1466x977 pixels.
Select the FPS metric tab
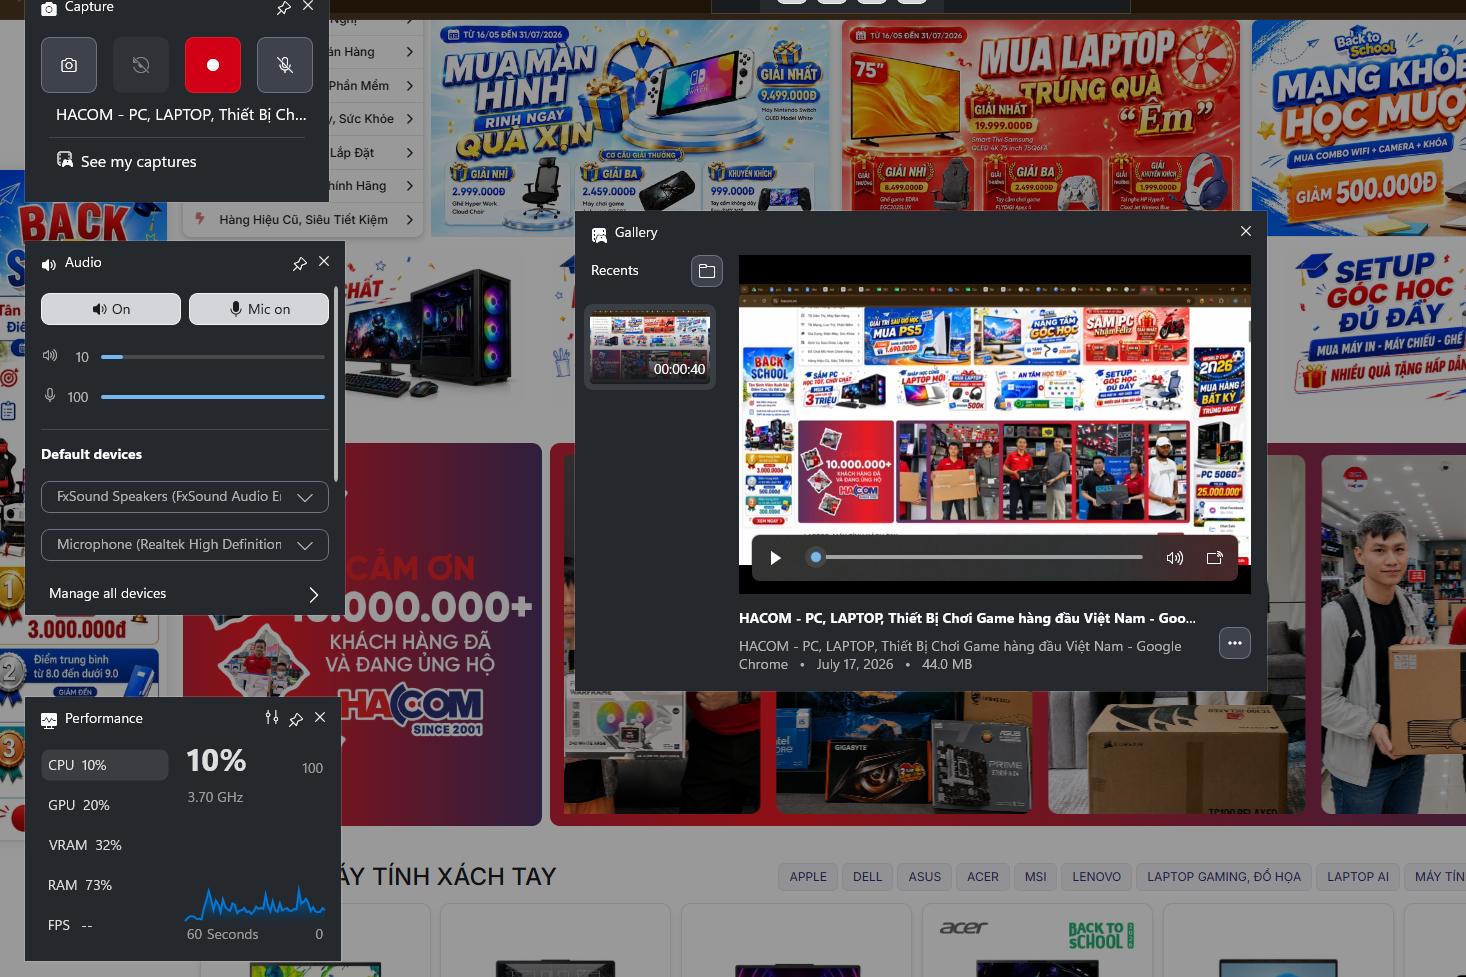[104, 925]
